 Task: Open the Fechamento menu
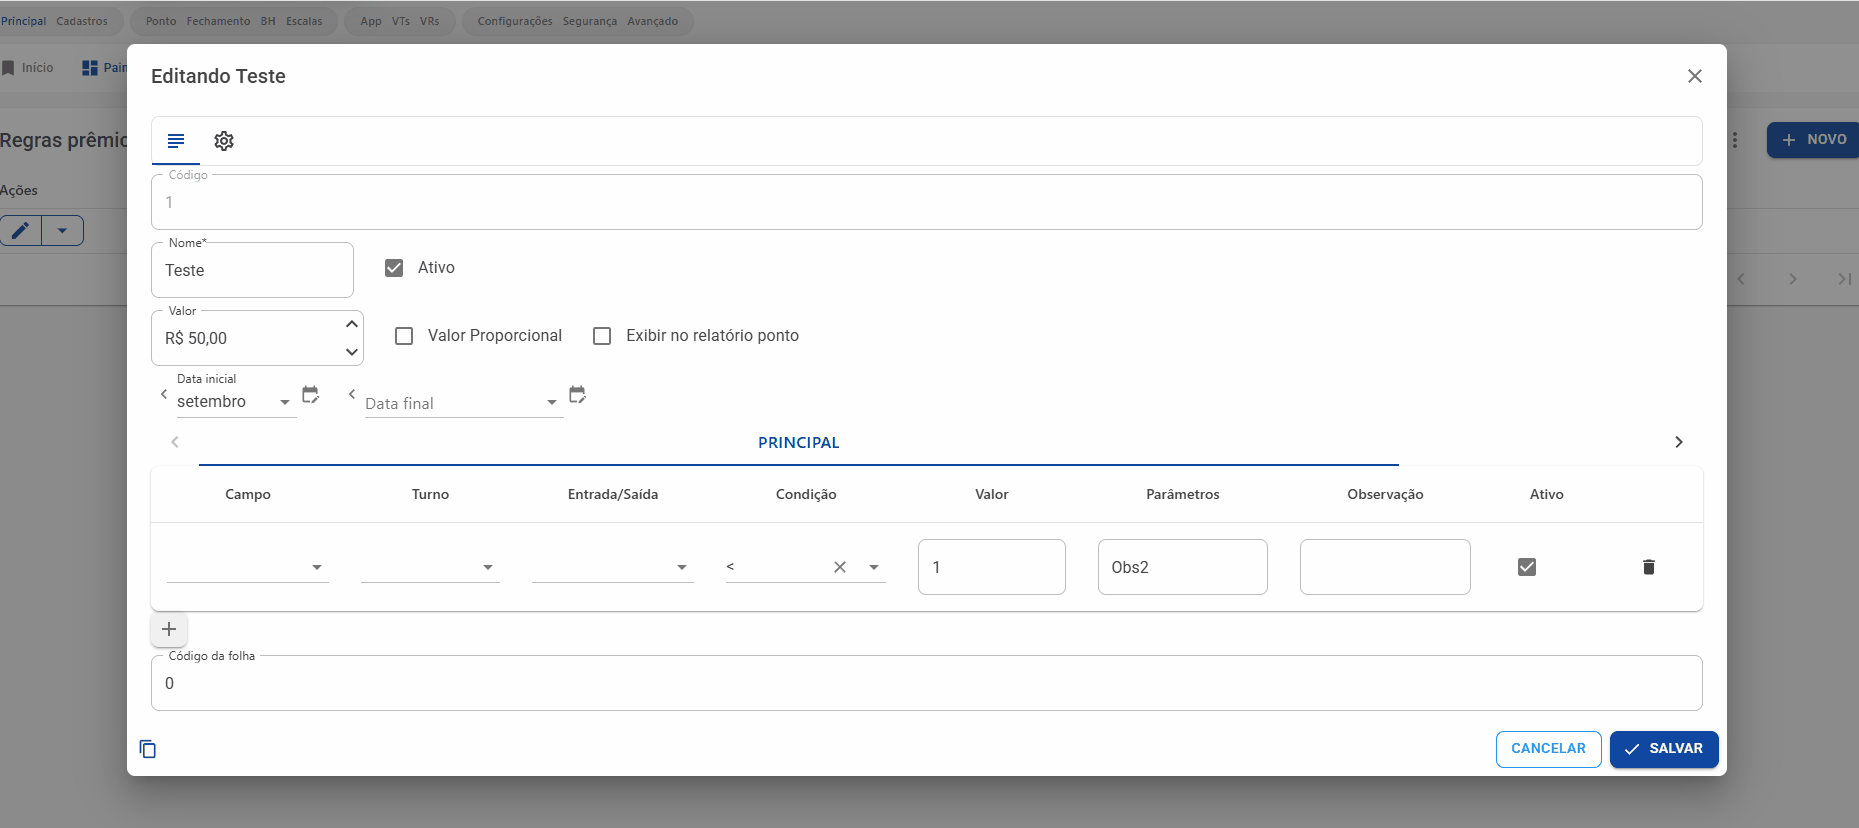(218, 21)
